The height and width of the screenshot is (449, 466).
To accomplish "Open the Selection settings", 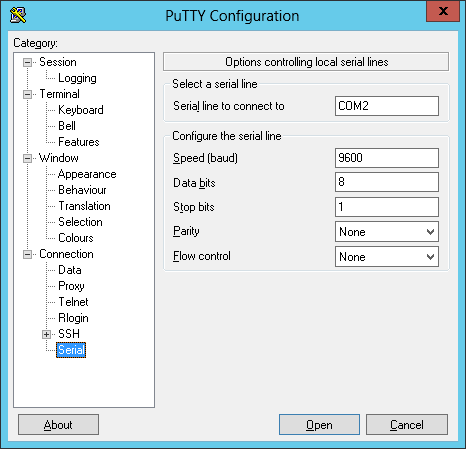I will point(80,222).
